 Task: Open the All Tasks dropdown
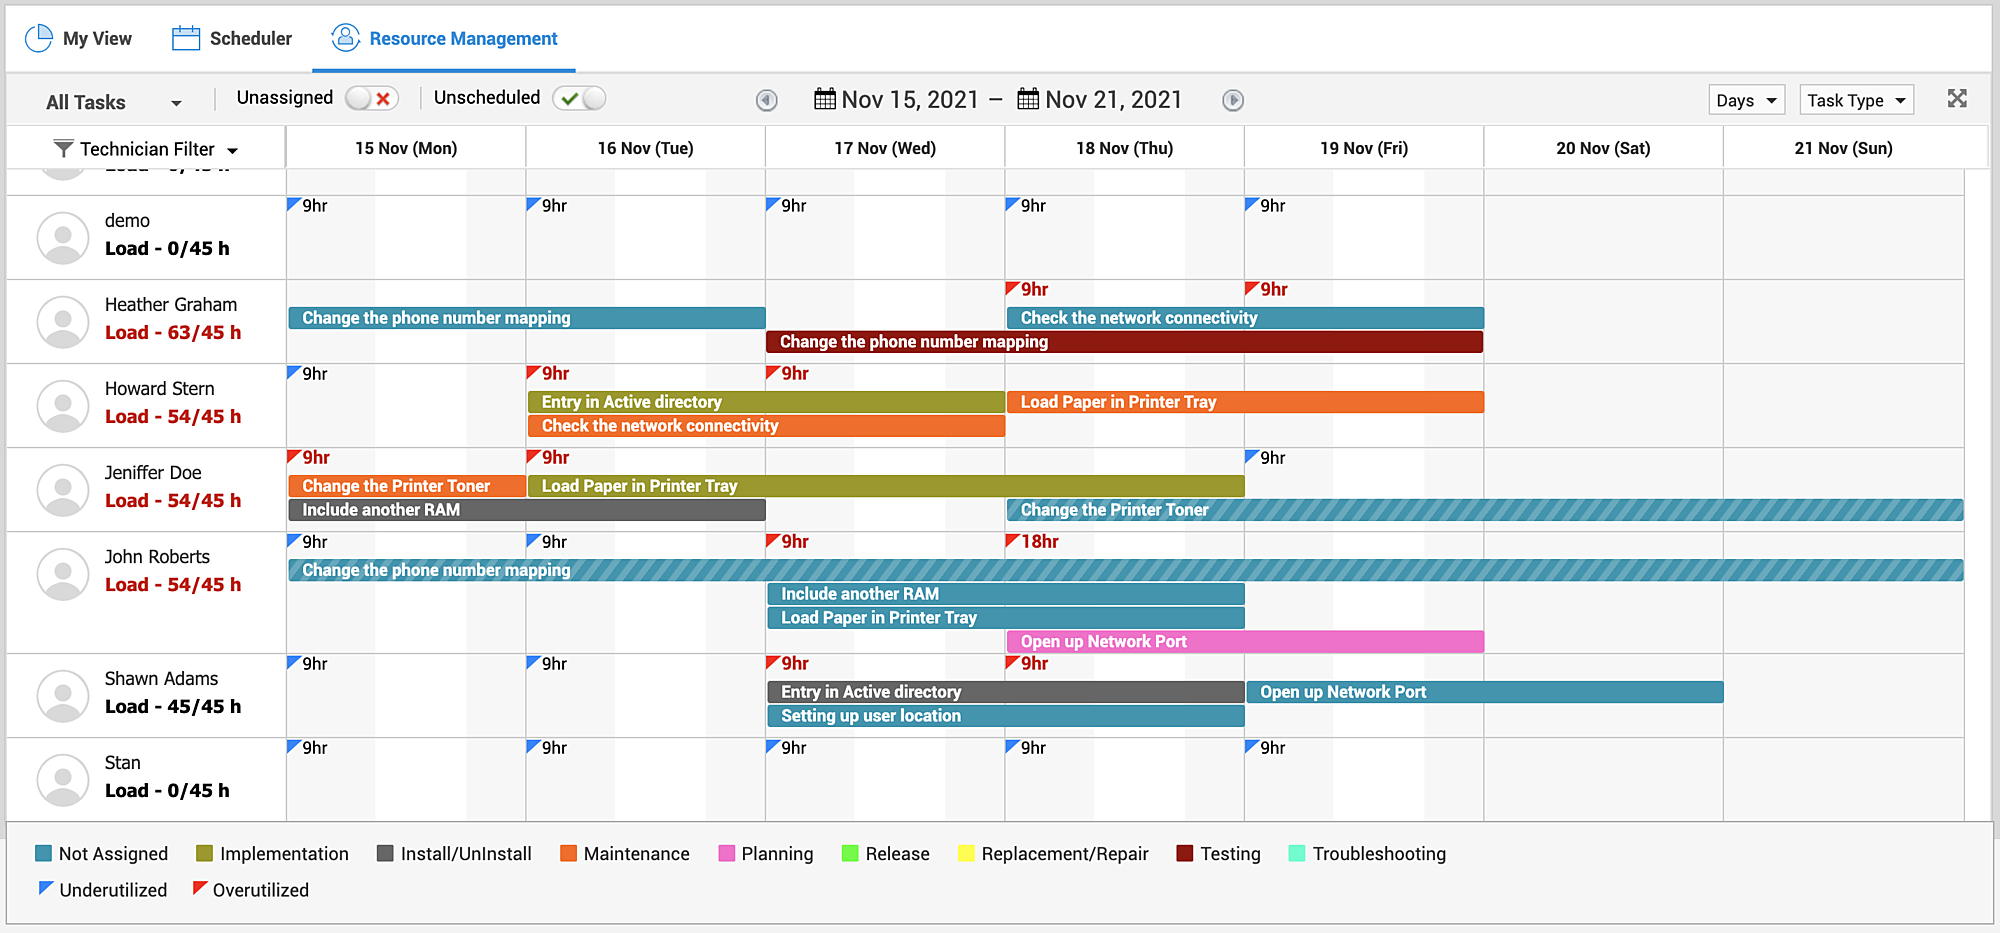coord(110,101)
